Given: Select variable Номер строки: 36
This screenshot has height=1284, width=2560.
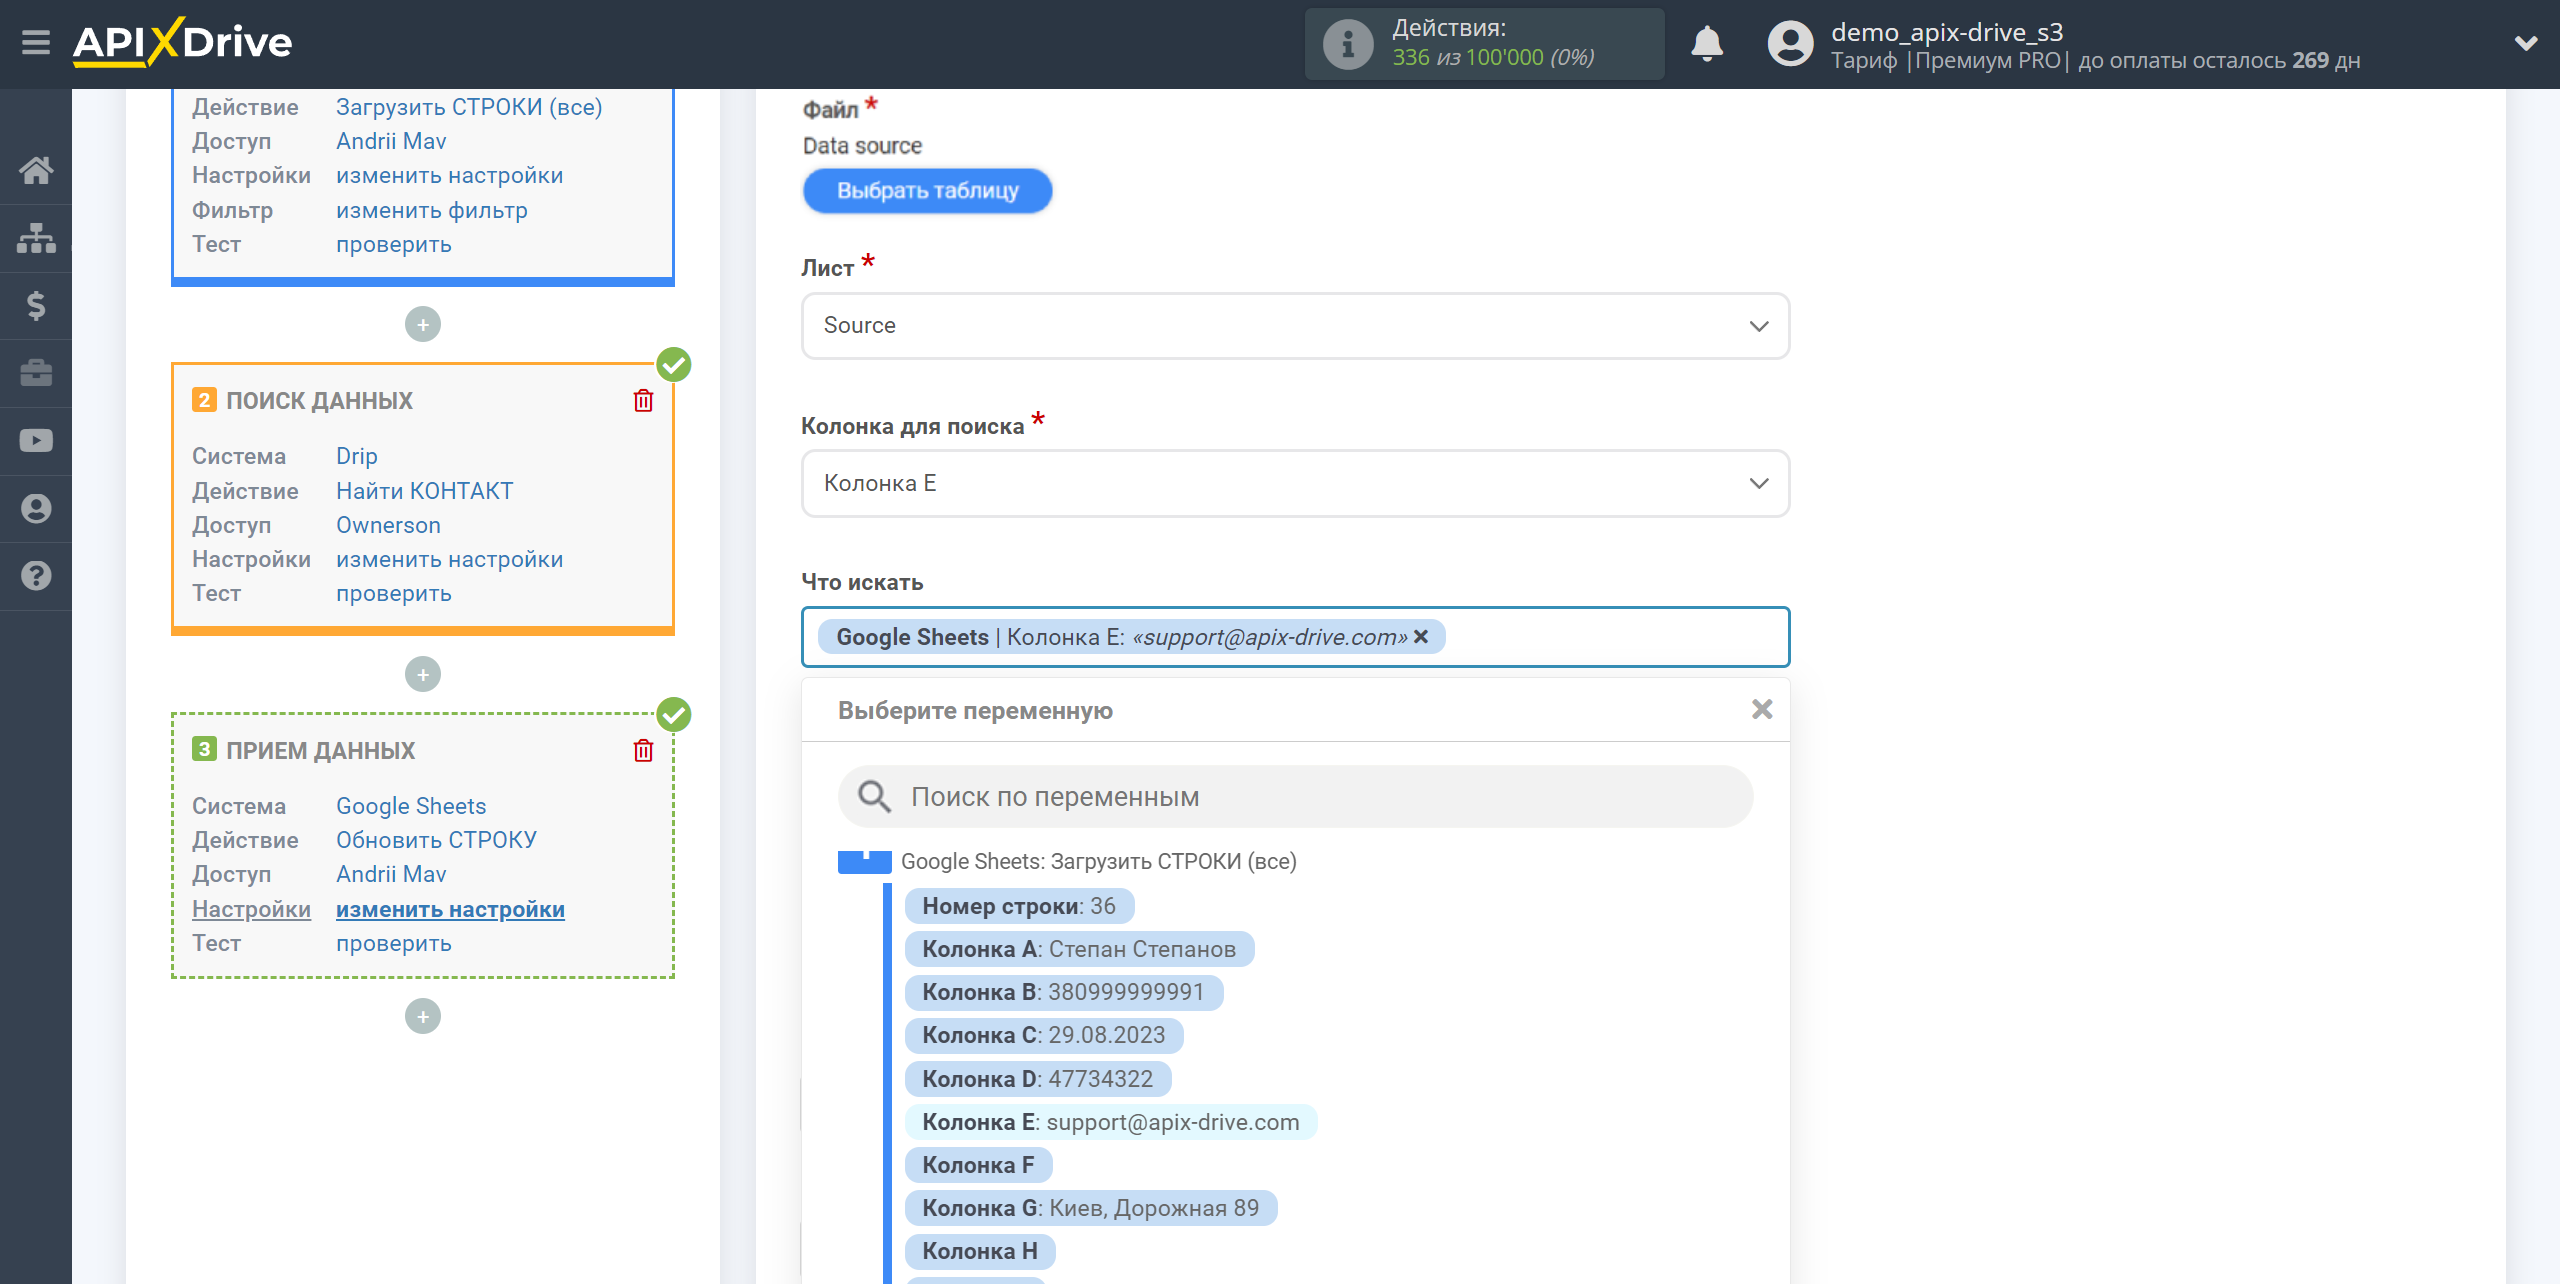Looking at the screenshot, I should (1019, 906).
